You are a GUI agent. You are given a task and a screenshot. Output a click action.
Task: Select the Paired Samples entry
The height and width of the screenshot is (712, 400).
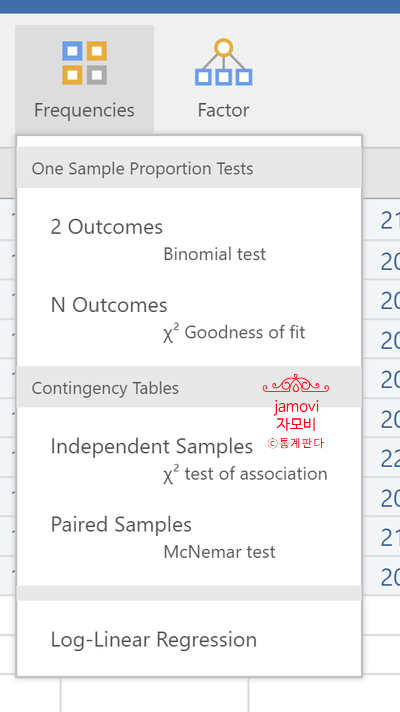[121, 525]
